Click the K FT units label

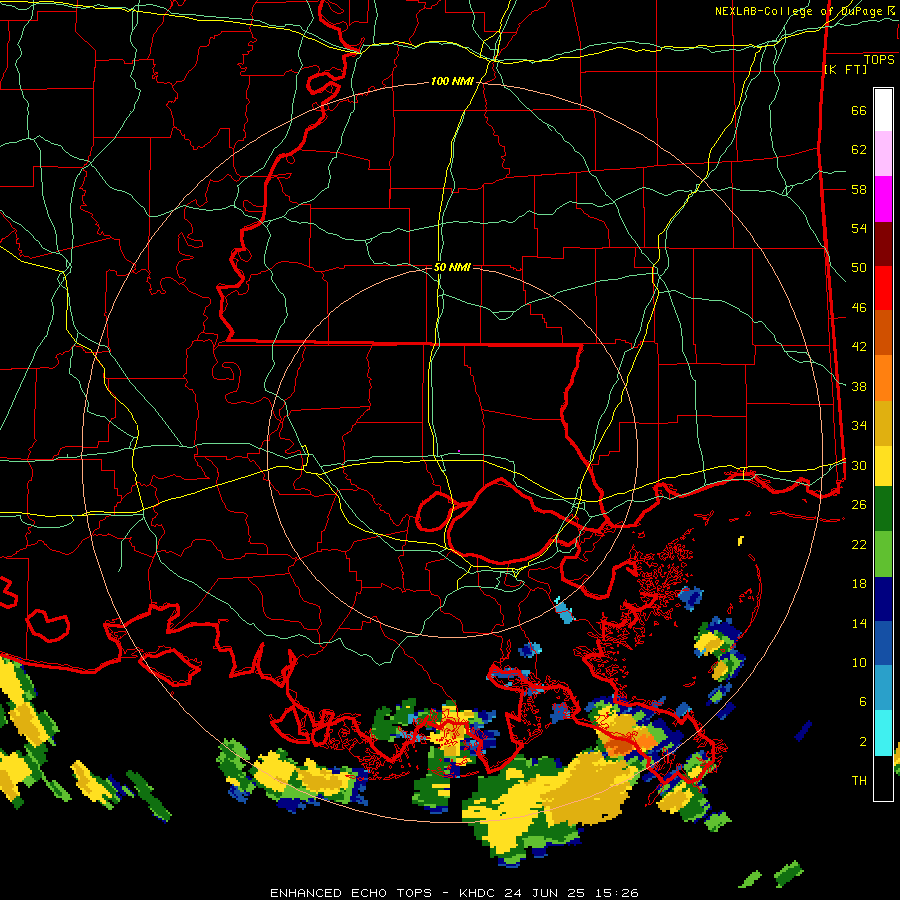[x=845, y=69]
